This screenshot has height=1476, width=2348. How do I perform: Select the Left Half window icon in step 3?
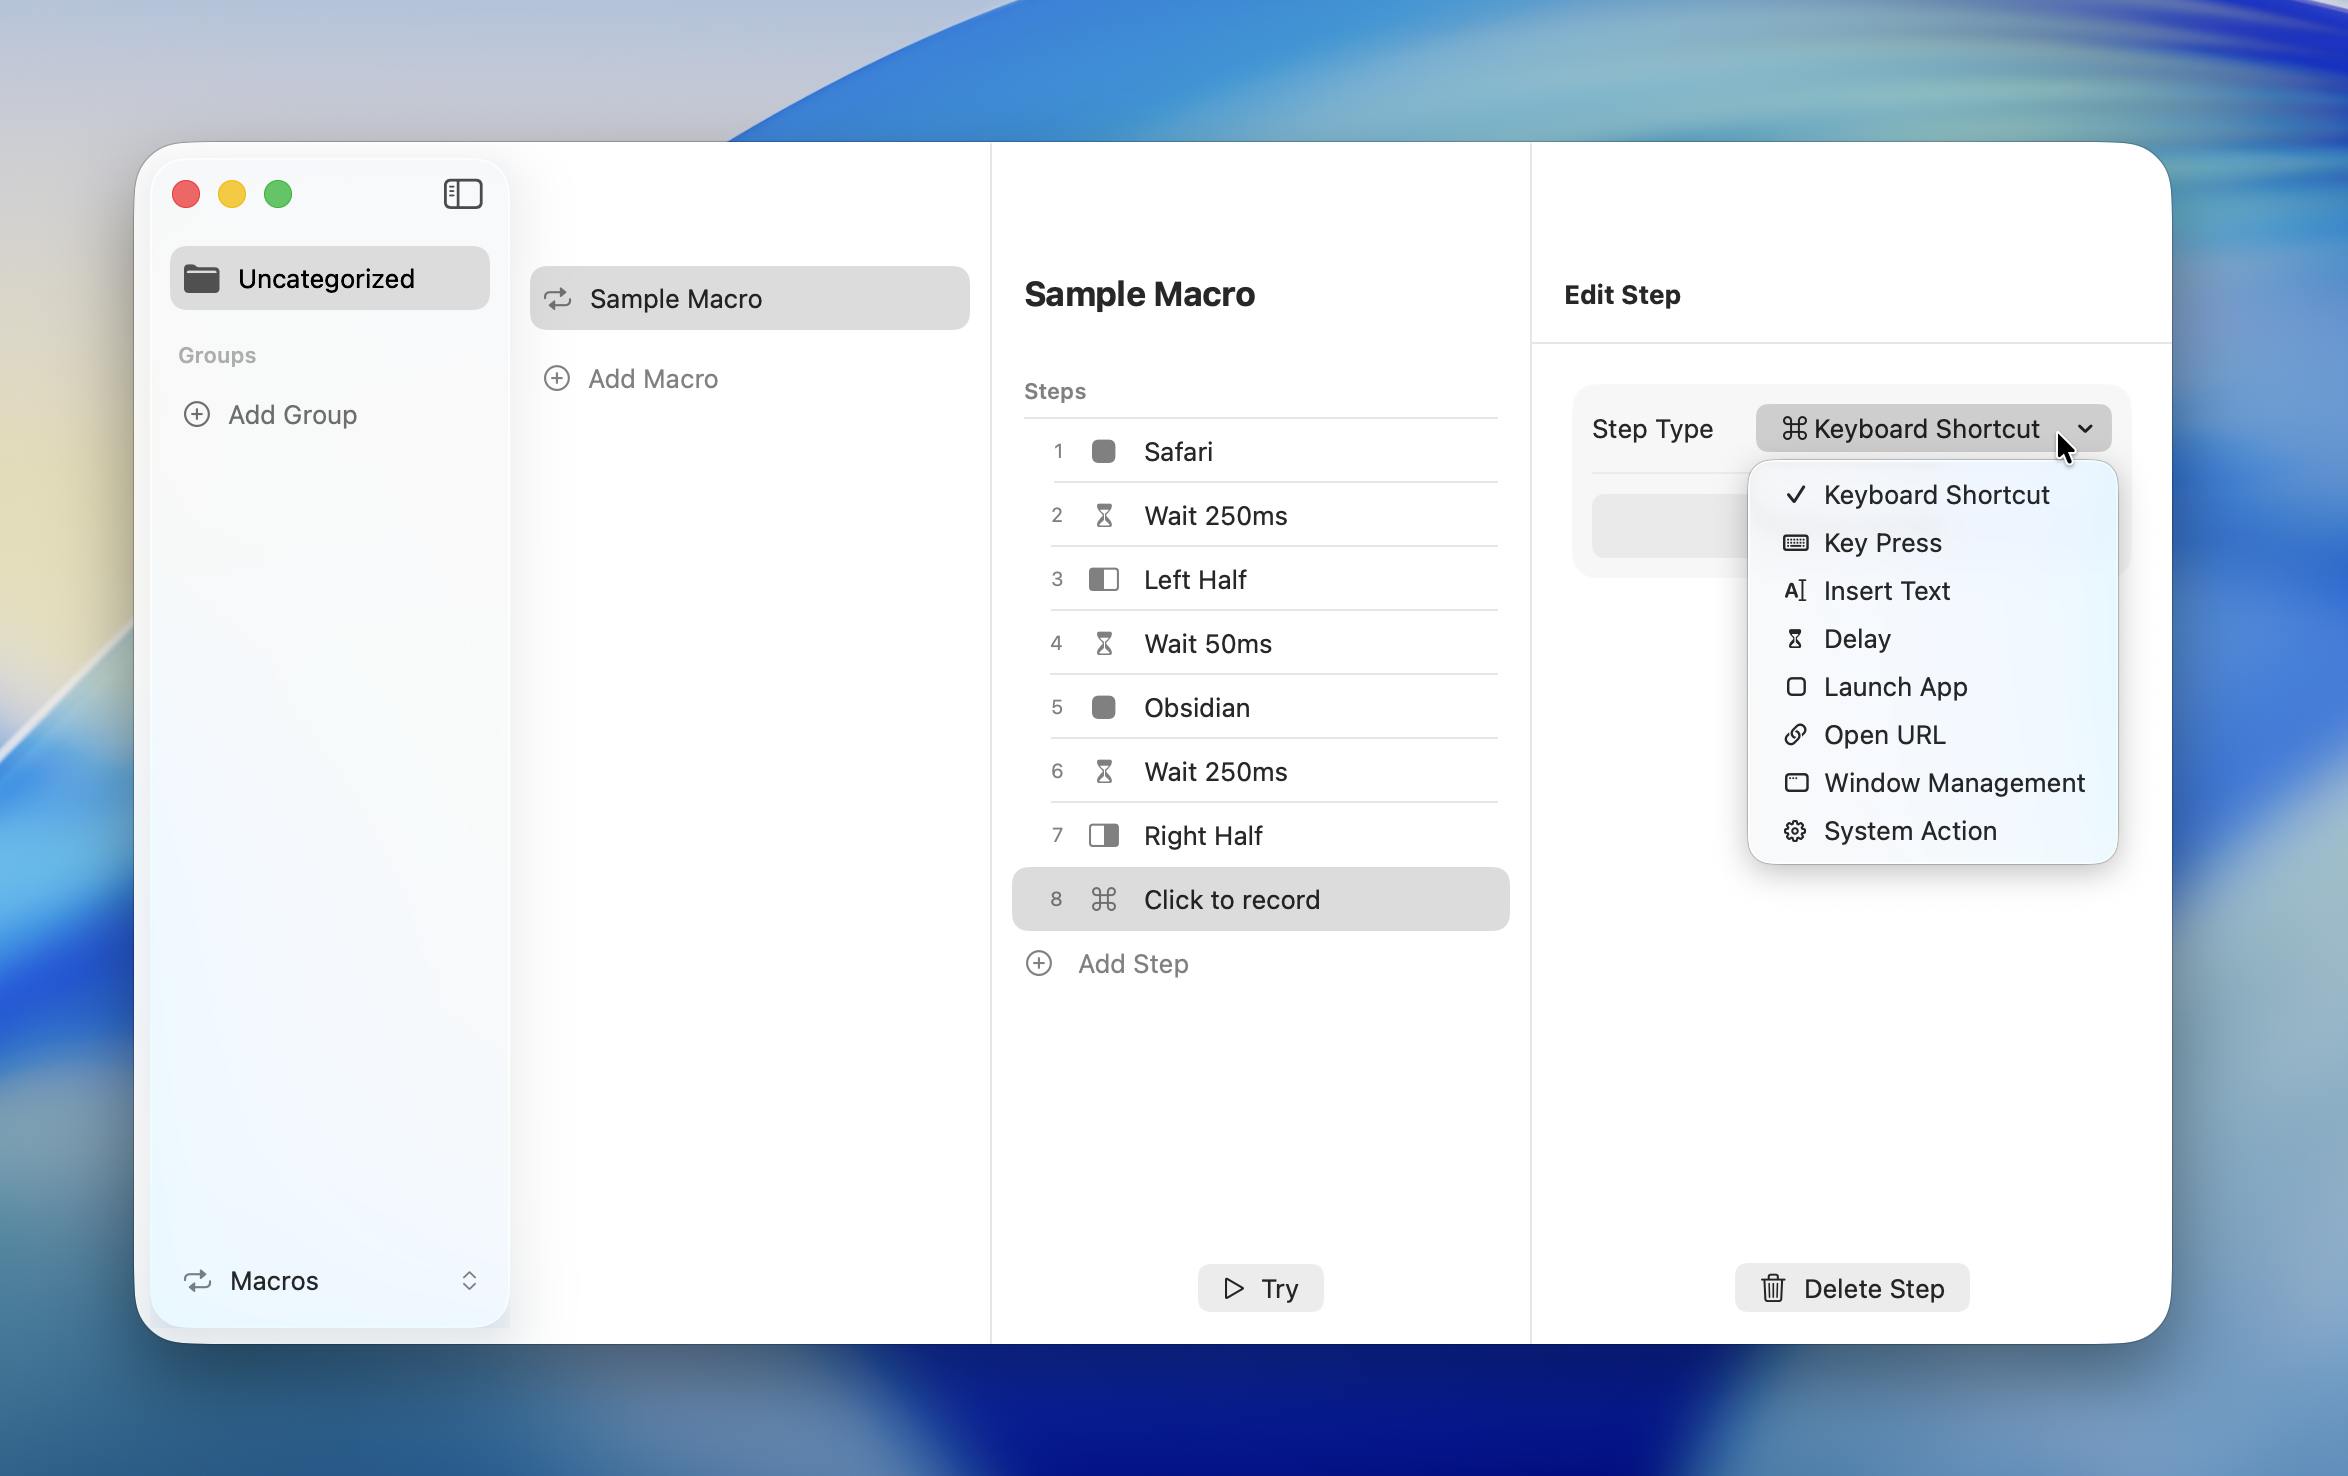(1103, 579)
